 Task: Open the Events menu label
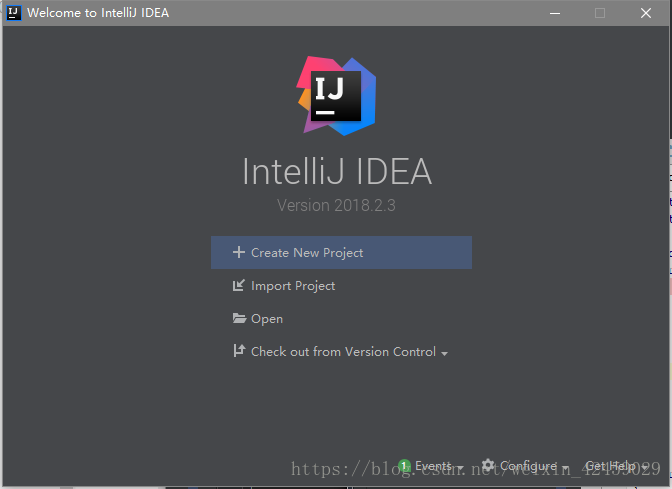433,465
